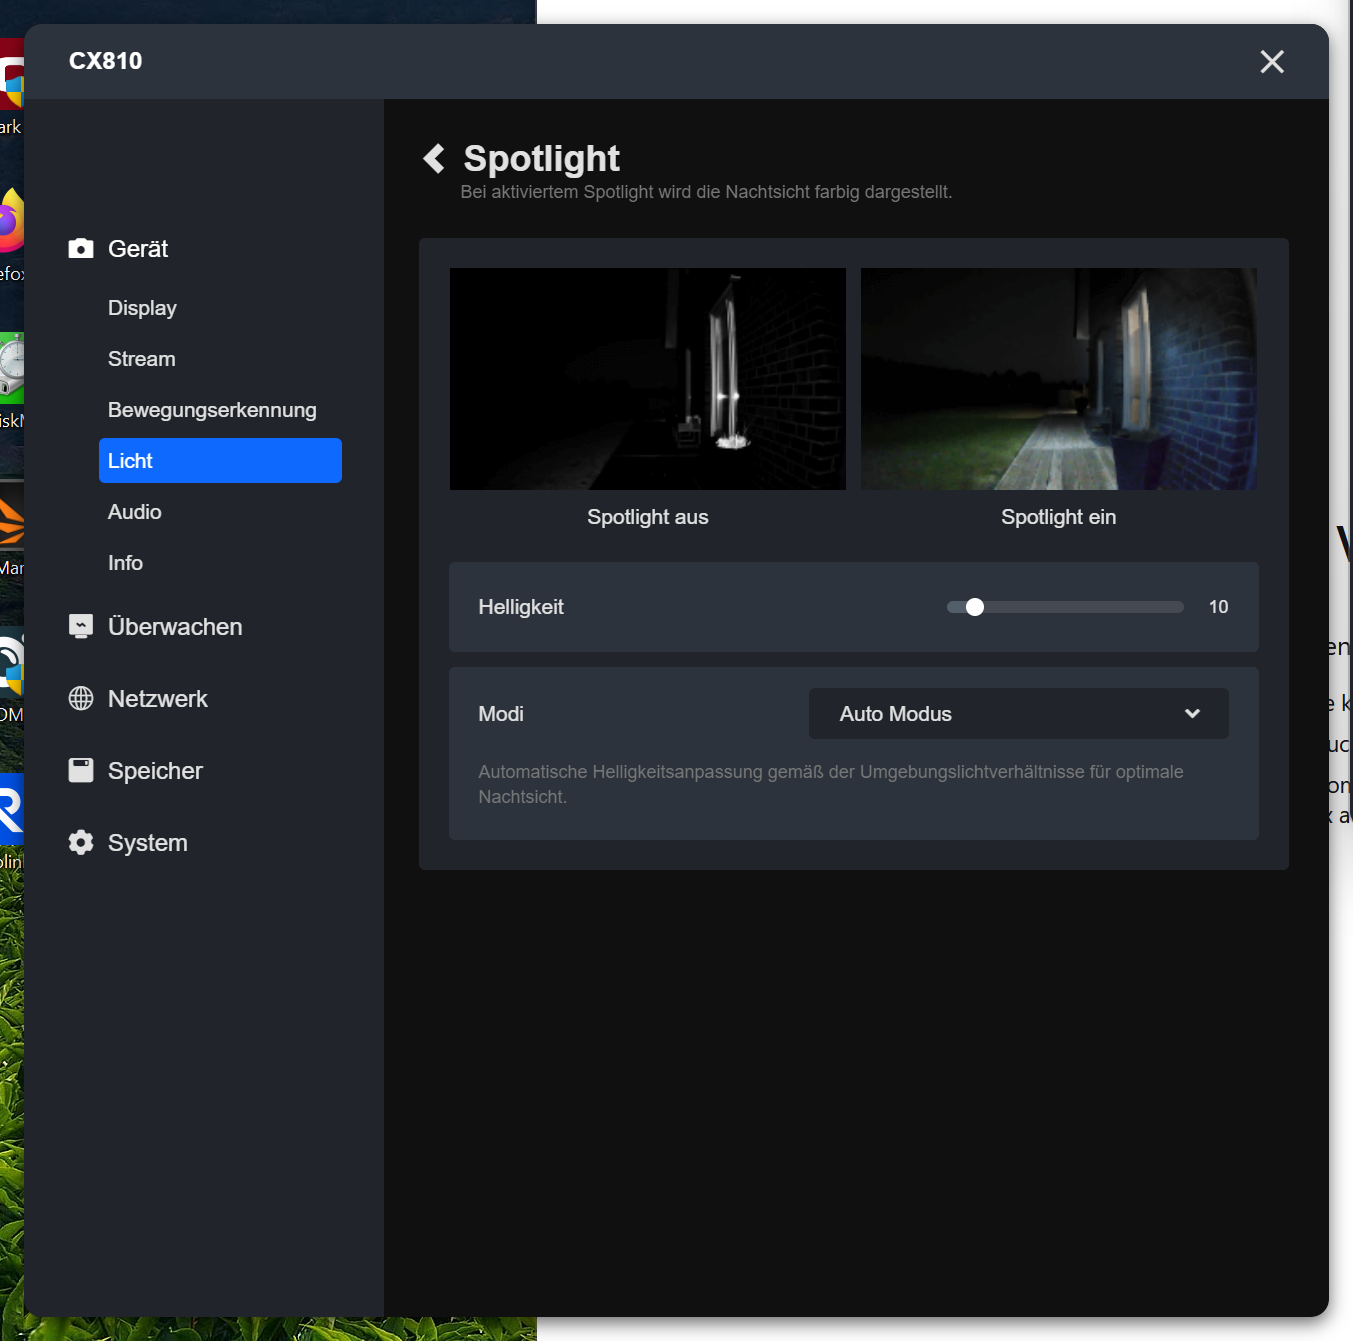1353x1341 pixels.
Task: Open the Stream settings page
Action: point(141,359)
